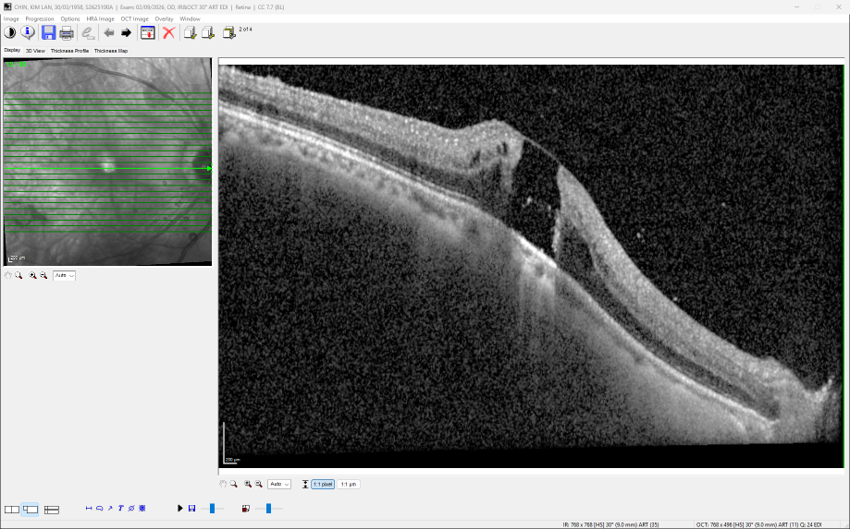This screenshot has height=529, width=850.
Task: Go to next image with black right arrow
Action: (x=126, y=33)
